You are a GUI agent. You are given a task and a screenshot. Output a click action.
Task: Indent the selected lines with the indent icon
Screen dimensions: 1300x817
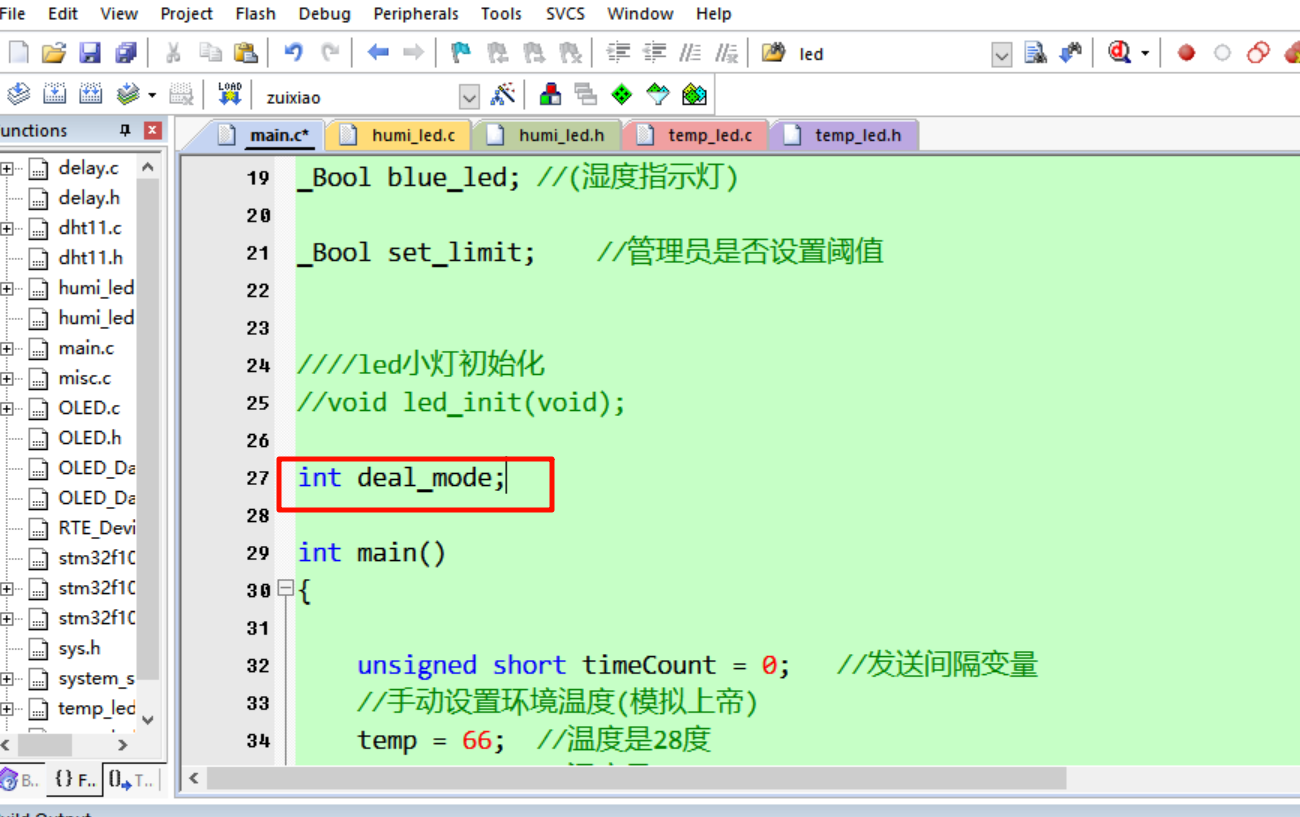click(x=619, y=53)
